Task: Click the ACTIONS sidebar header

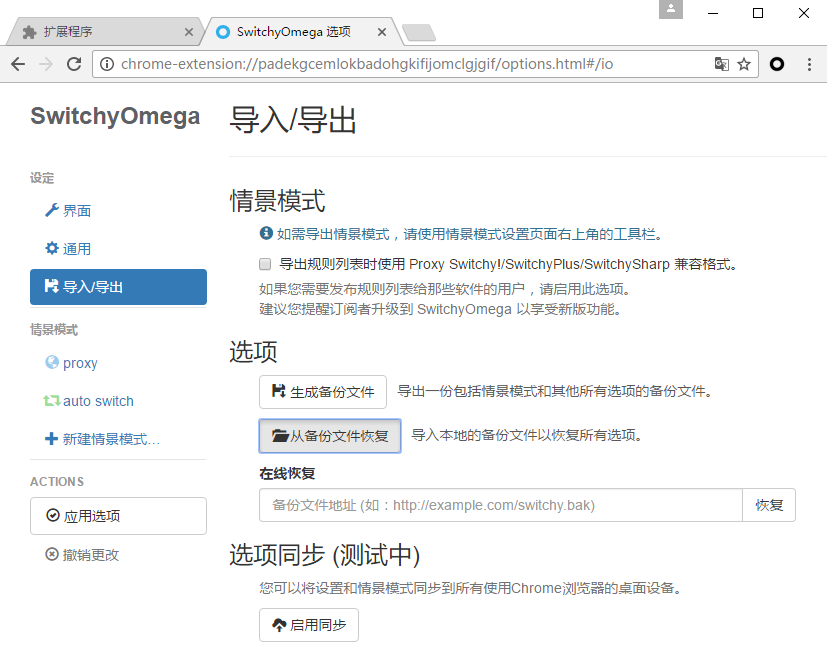Action: 57,482
